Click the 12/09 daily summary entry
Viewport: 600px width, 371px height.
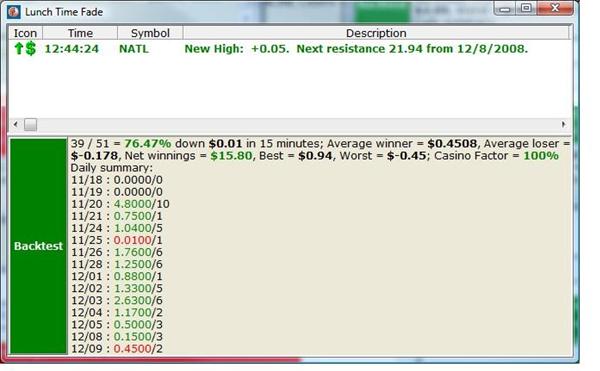pos(117,349)
